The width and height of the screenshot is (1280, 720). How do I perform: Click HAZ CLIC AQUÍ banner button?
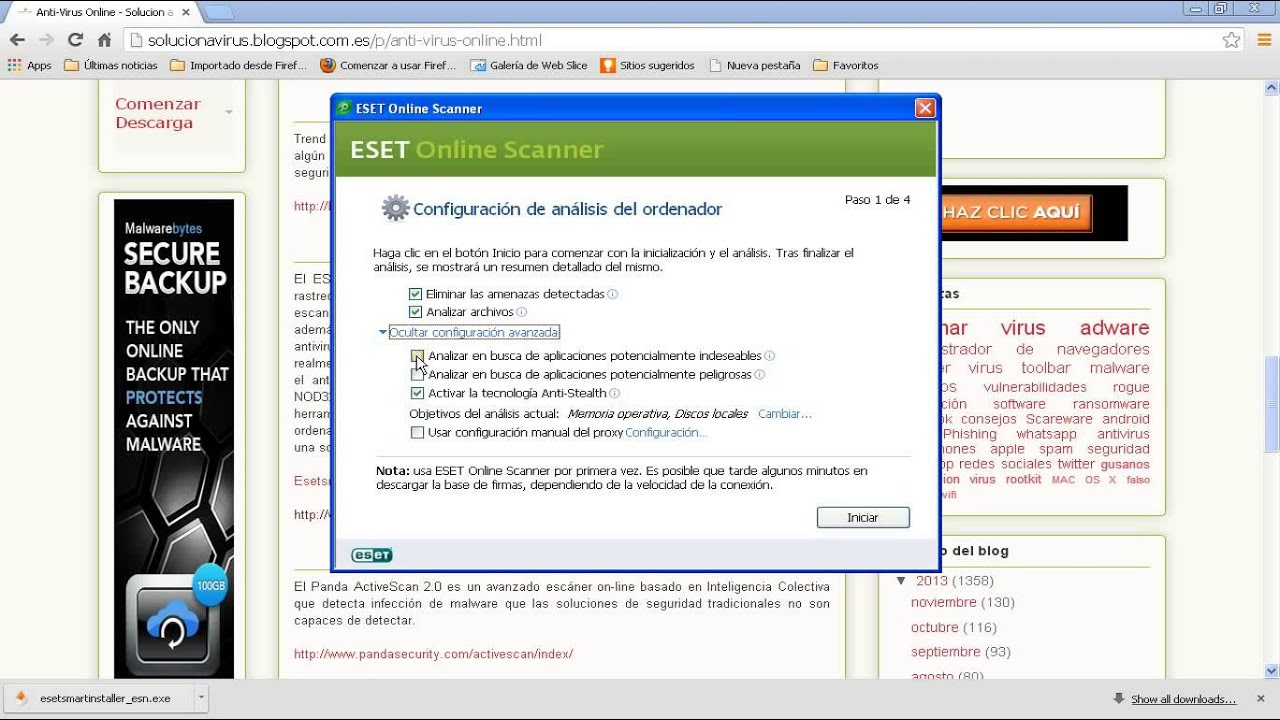click(x=1015, y=212)
